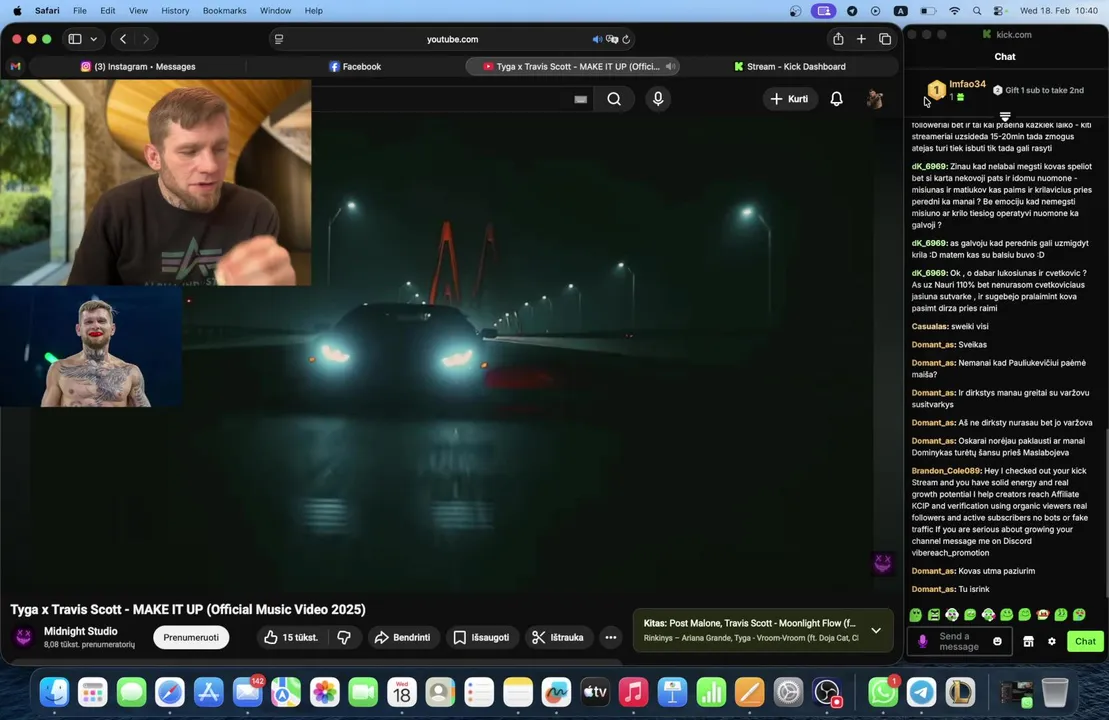Image resolution: width=1109 pixels, height=720 pixels.
Task: Open WhatsApp in the Dock
Action: 883,692
